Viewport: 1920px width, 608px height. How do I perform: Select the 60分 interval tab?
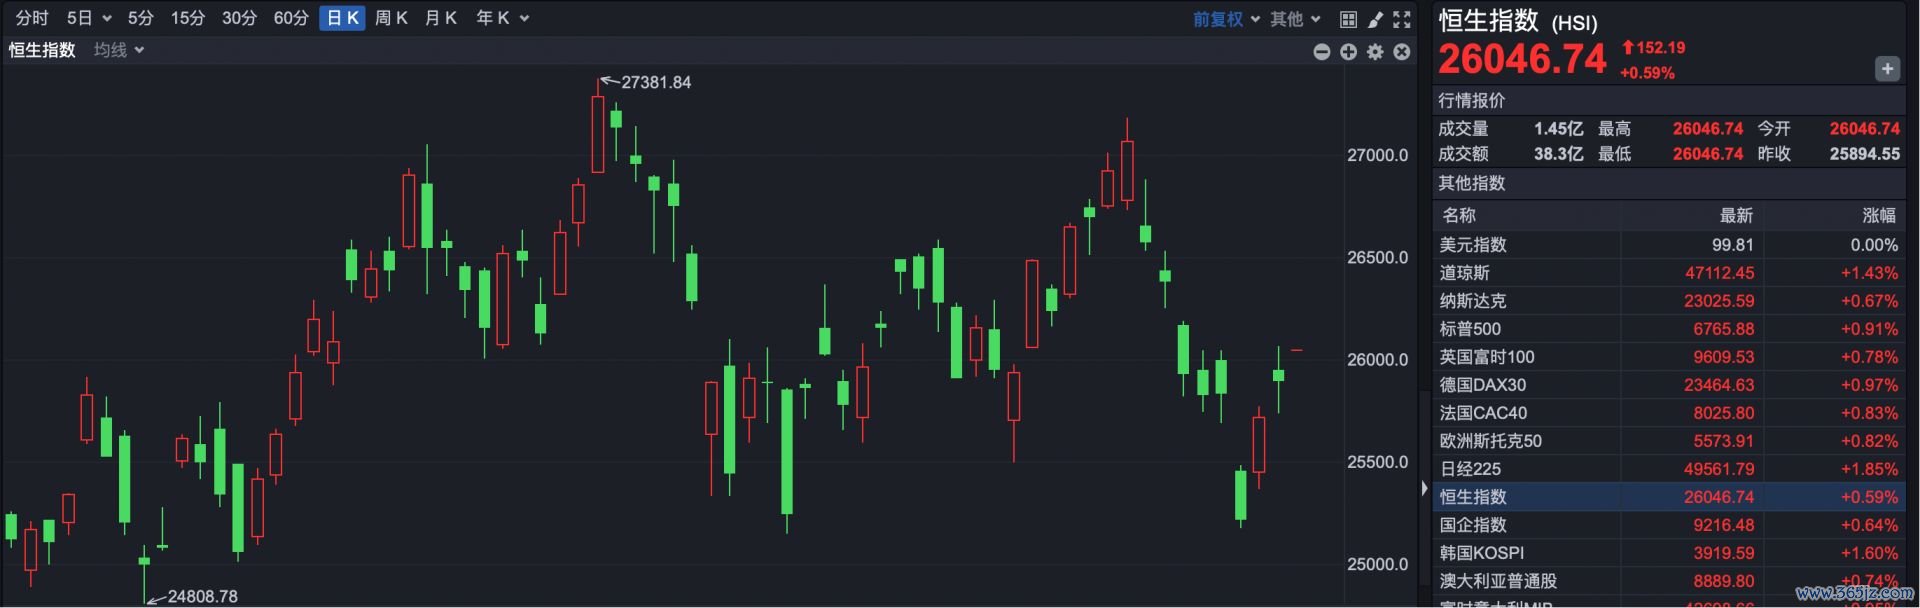[x=291, y=18]
